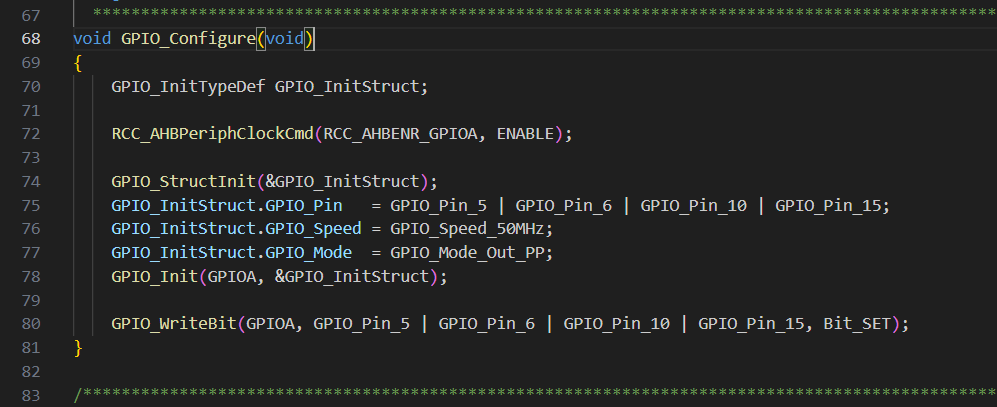Click the closing brace on line 81
997x407 pixels.
click(x=78, y=347)
